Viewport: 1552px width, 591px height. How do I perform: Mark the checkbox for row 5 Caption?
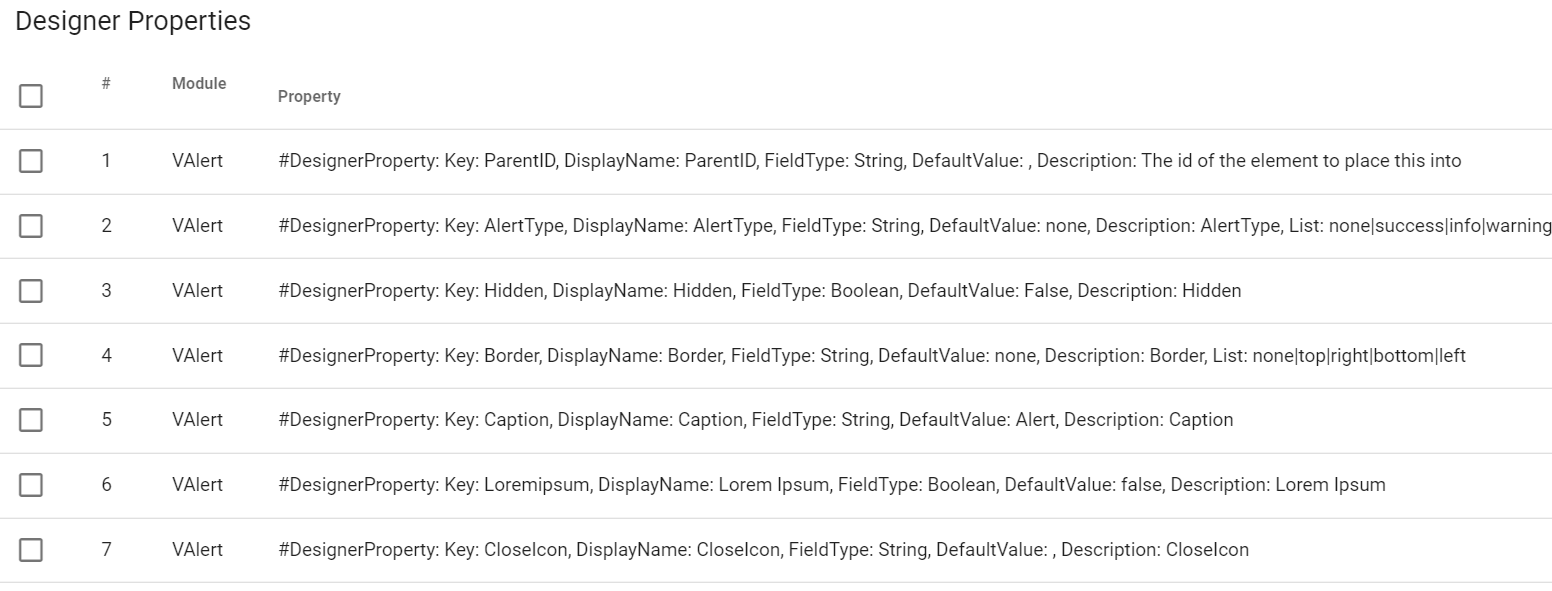coord(31,420)
